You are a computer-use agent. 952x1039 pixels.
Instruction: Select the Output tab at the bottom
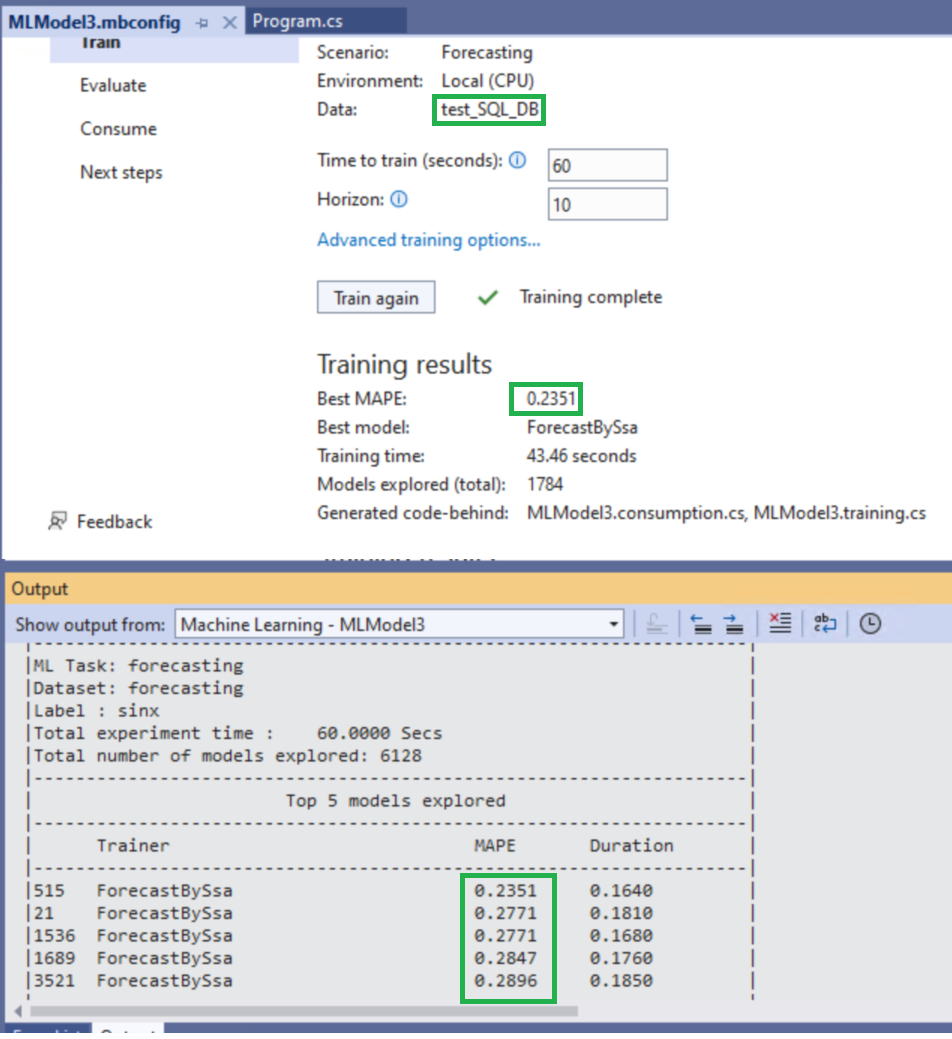click(x=128, y=1032)
